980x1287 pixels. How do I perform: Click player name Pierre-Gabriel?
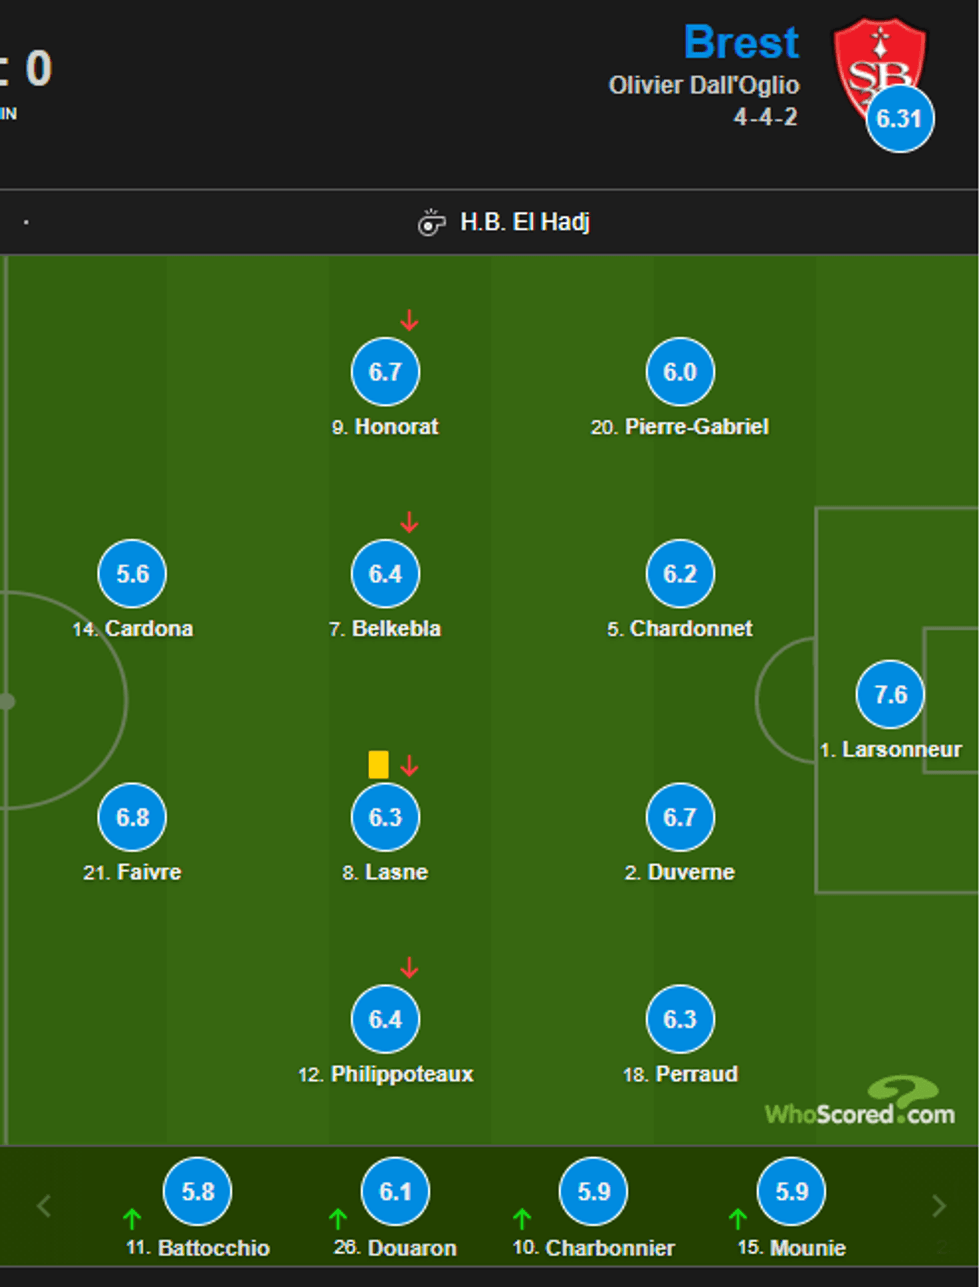click(x=696, y=427)
